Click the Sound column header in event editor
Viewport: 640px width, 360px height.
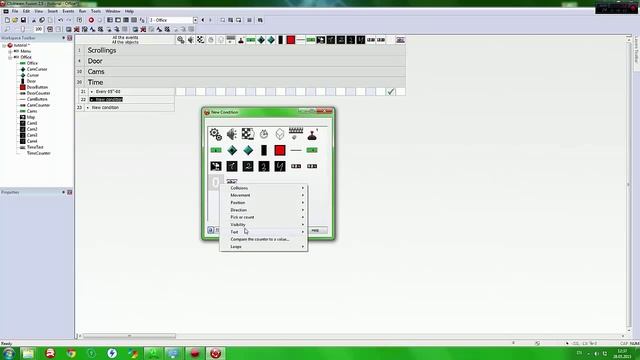coord(191,40)
